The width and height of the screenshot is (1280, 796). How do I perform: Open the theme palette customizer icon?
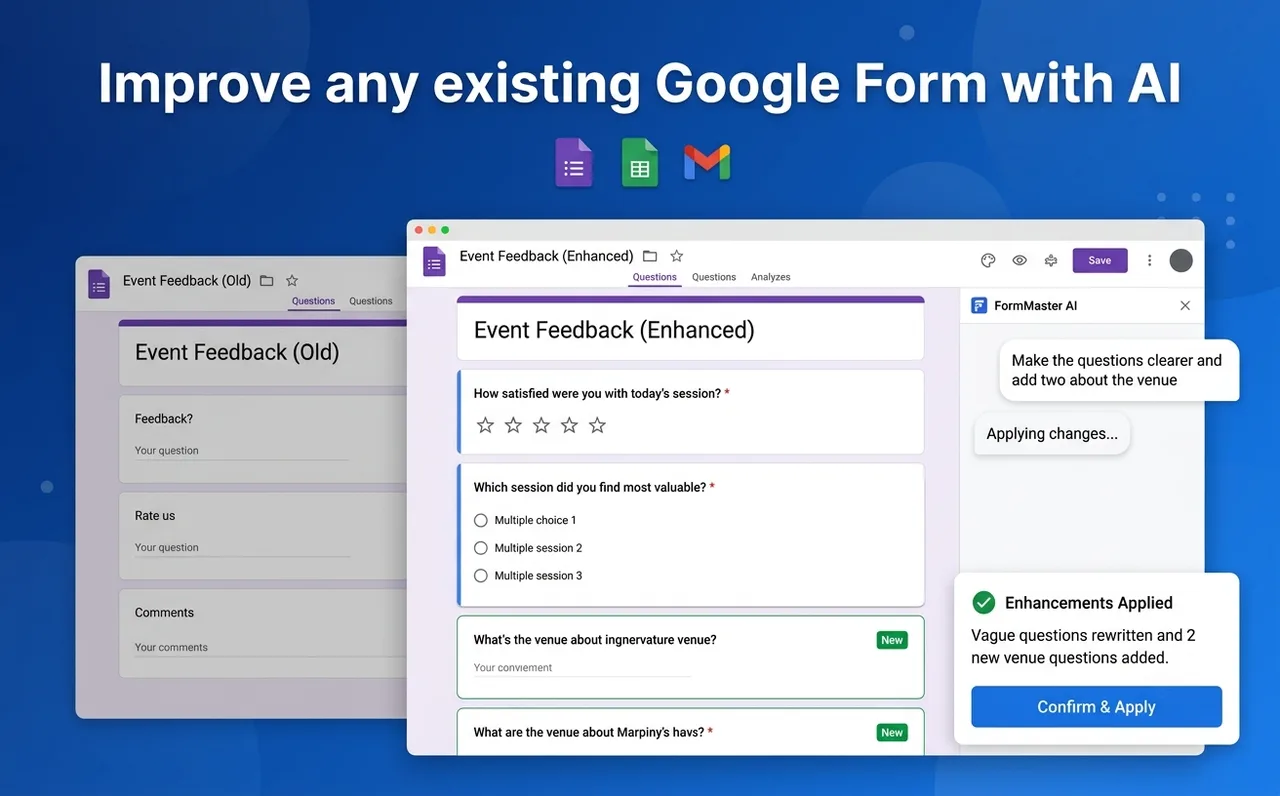[988, 260]
